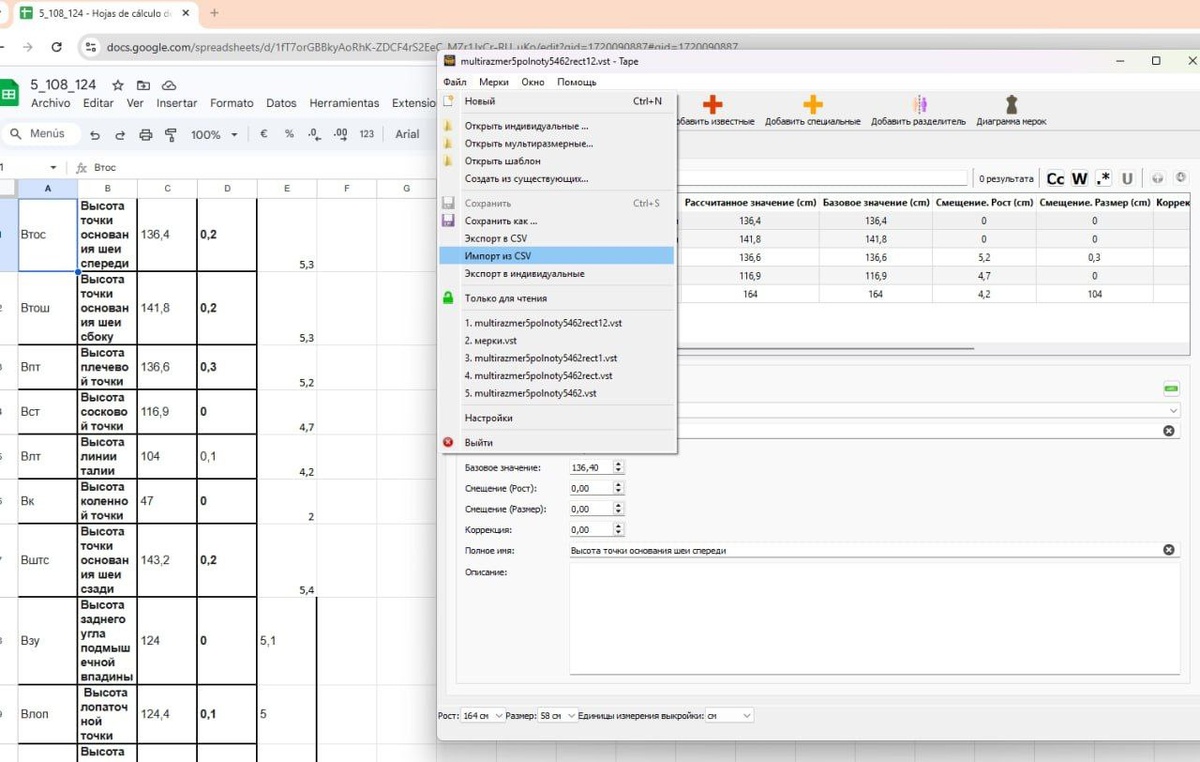The height and width of the screenshot is (762, 1200).
Task: Format as percent with % button
Action: (289, 134)
